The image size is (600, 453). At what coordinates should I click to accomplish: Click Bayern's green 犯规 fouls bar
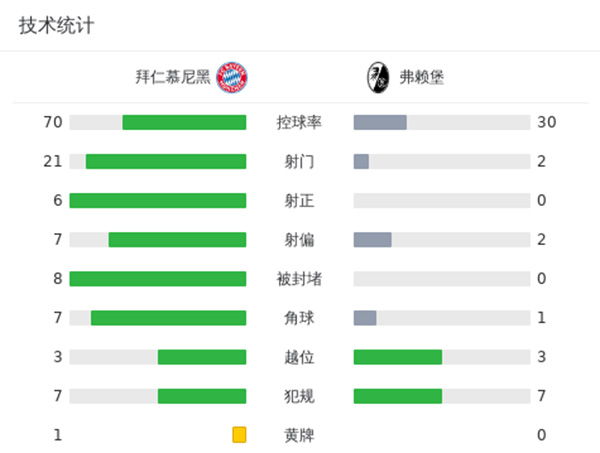(202, 396)
